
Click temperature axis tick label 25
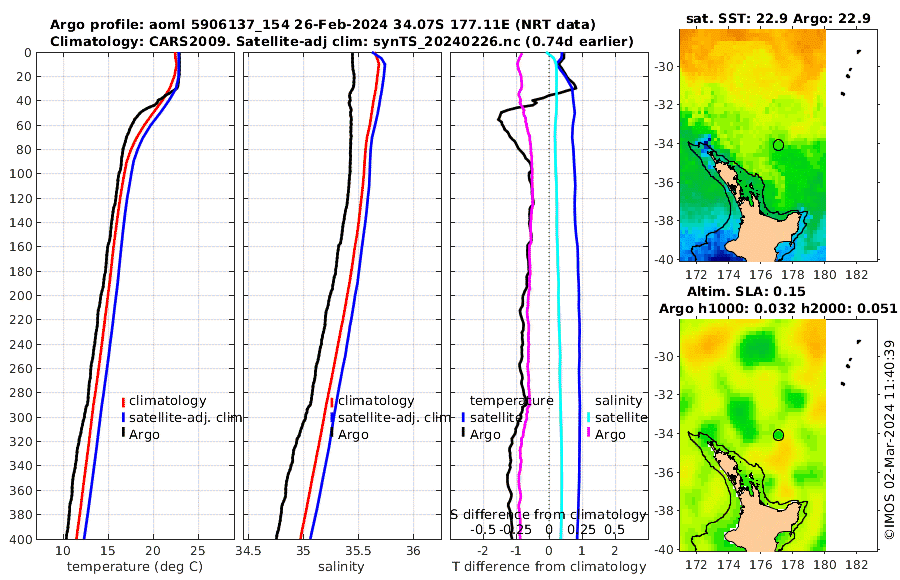click(197, 551)
